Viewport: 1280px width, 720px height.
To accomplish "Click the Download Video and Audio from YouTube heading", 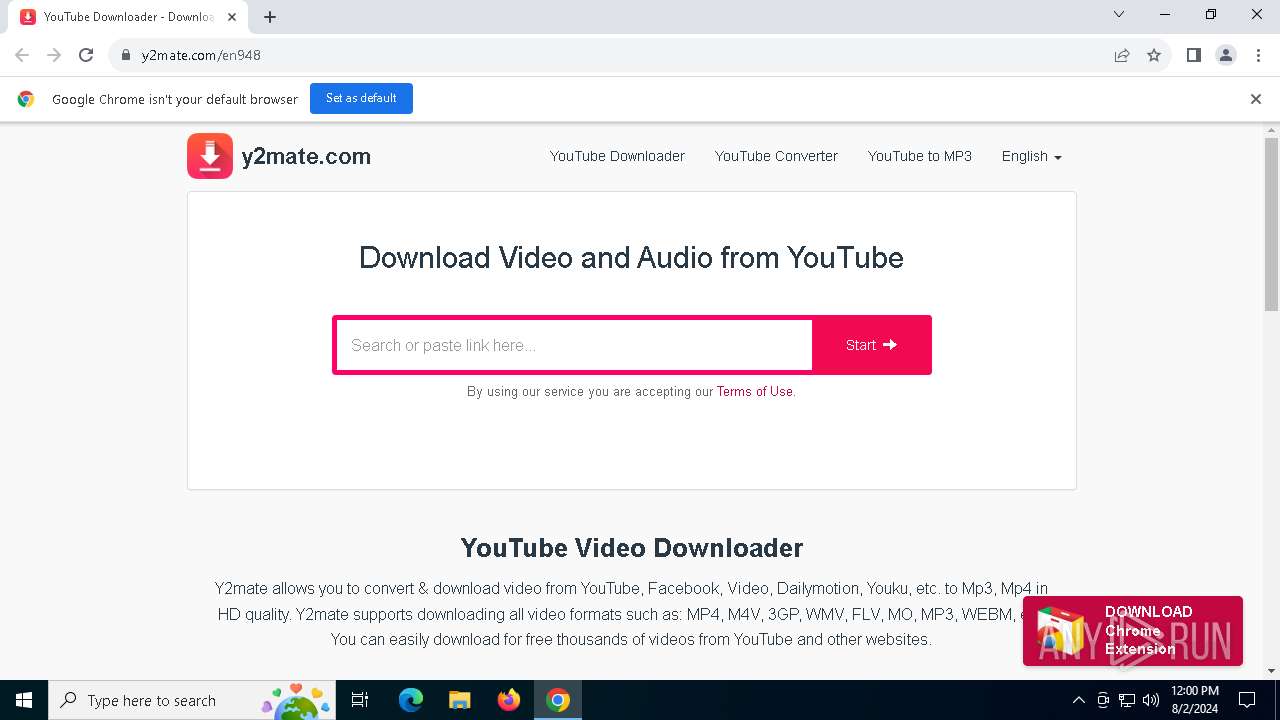I will (631, 257).
